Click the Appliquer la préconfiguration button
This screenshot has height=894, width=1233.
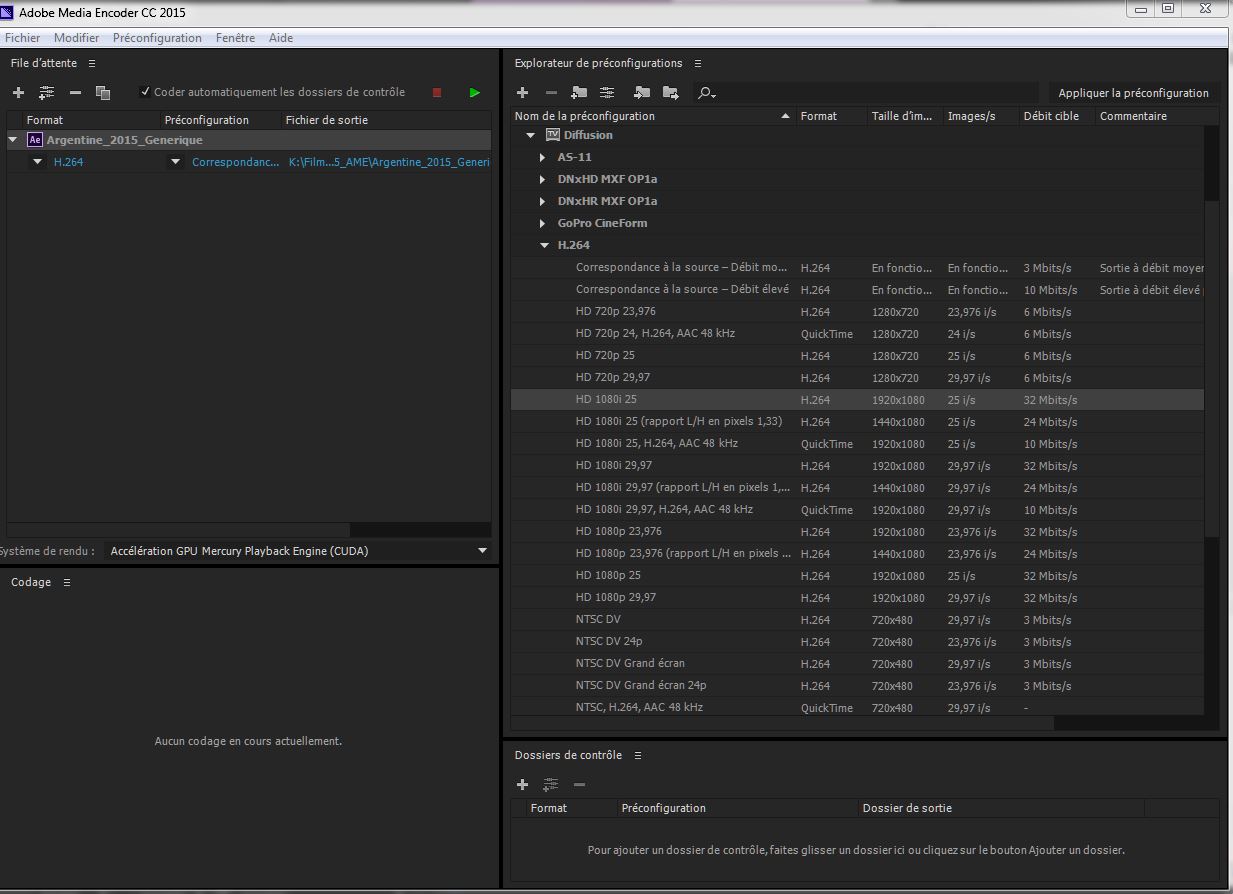point(1133,93)
